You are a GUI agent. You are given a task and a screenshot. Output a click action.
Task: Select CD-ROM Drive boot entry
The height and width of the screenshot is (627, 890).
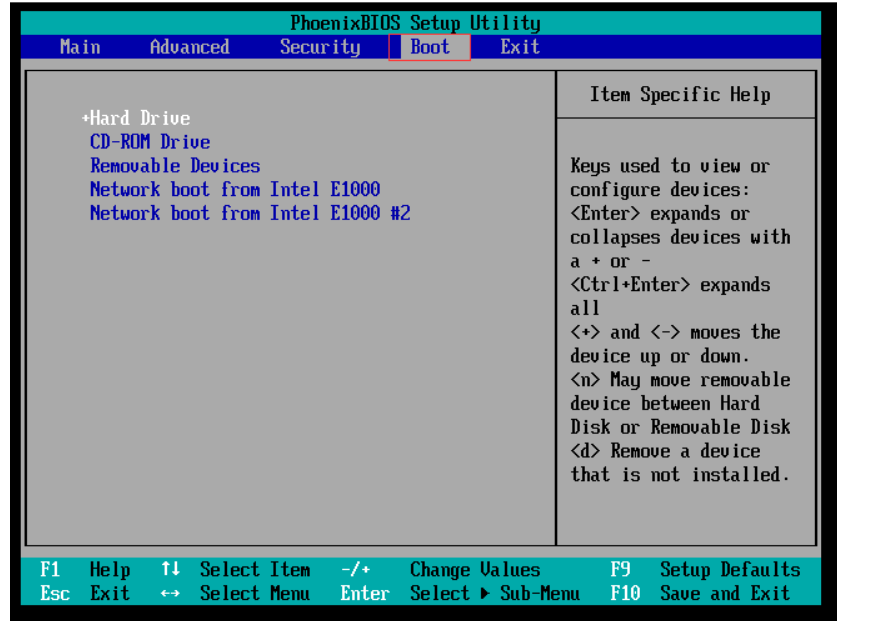click(150, 142)
